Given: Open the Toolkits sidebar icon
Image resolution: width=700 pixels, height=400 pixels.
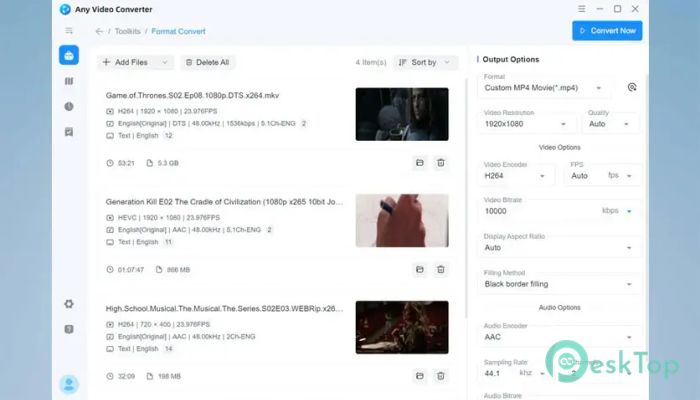Looking at the screenshot, I should tap(69, 55).
